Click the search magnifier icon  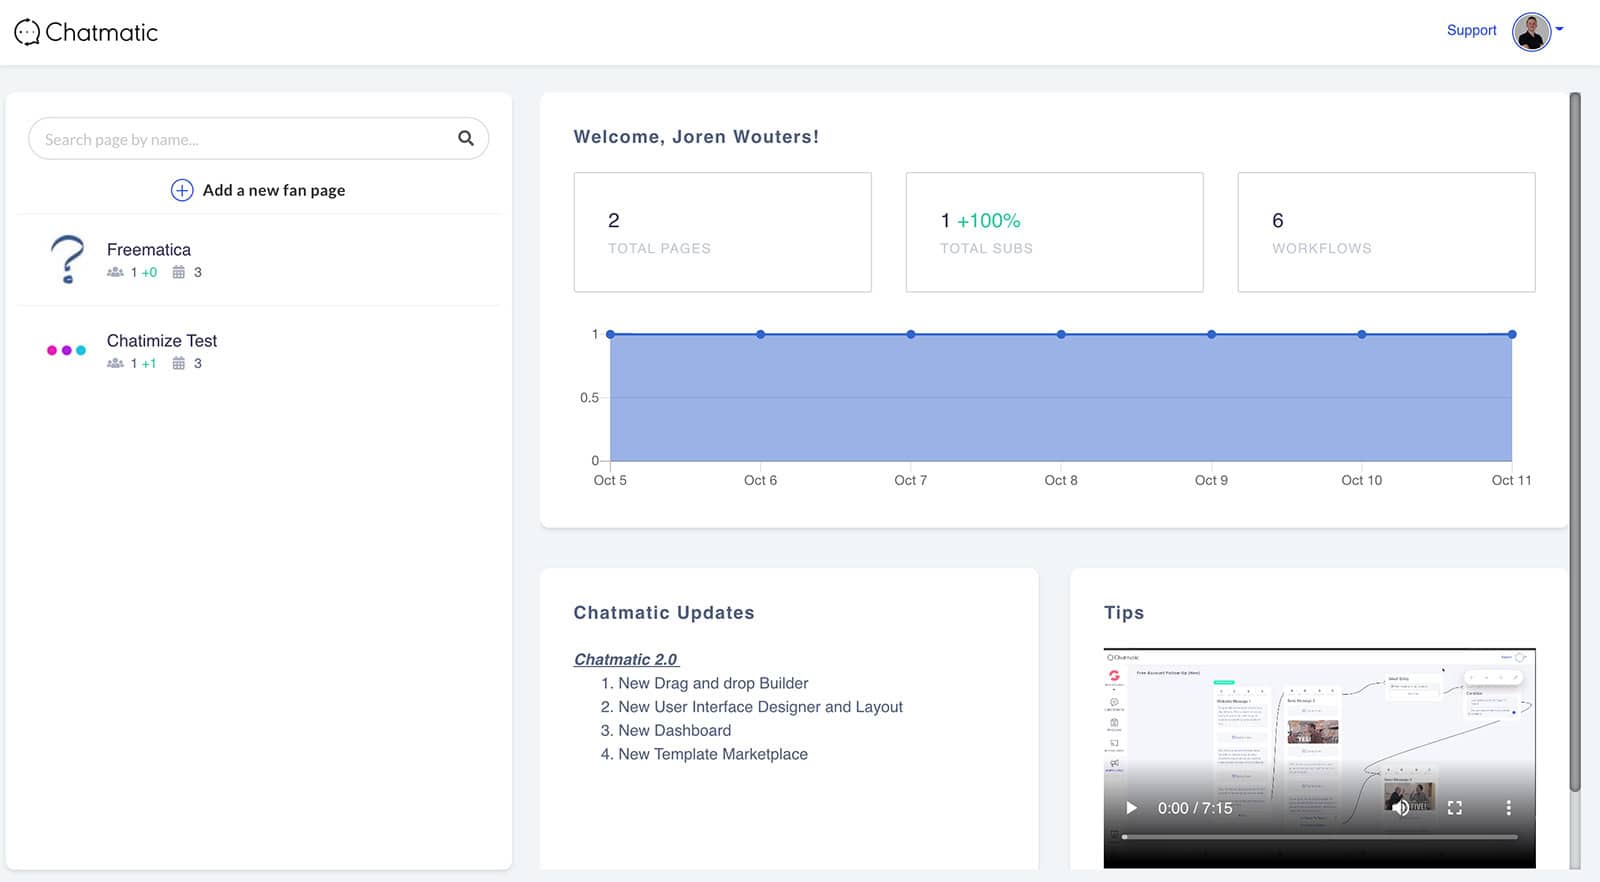[x=466, y=139]
